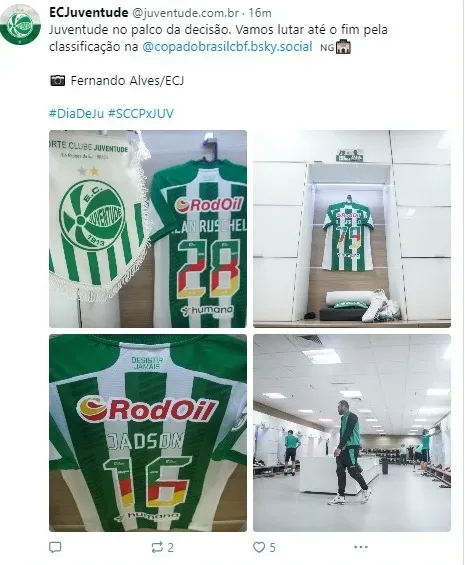Open the @juventude.com.br handle link

point(186,13)
